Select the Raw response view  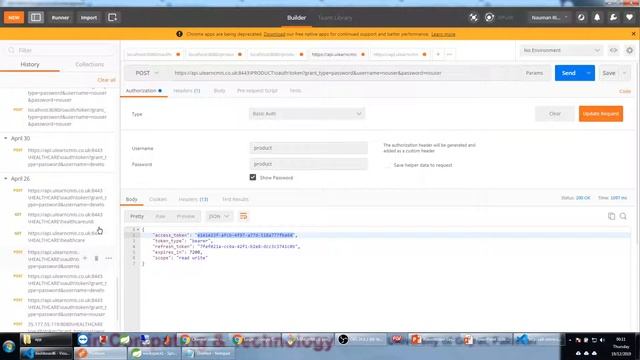160,216
